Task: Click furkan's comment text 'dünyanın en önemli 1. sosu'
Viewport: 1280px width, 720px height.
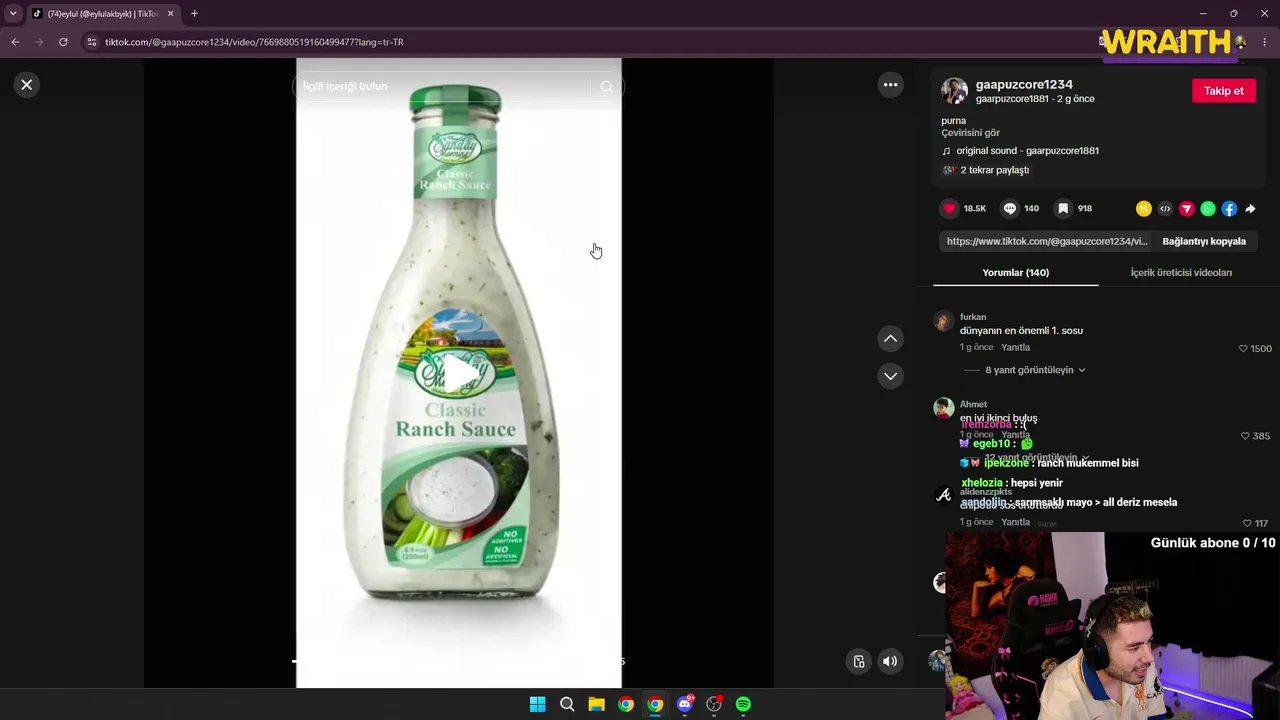Action: tap(1021, 331)
